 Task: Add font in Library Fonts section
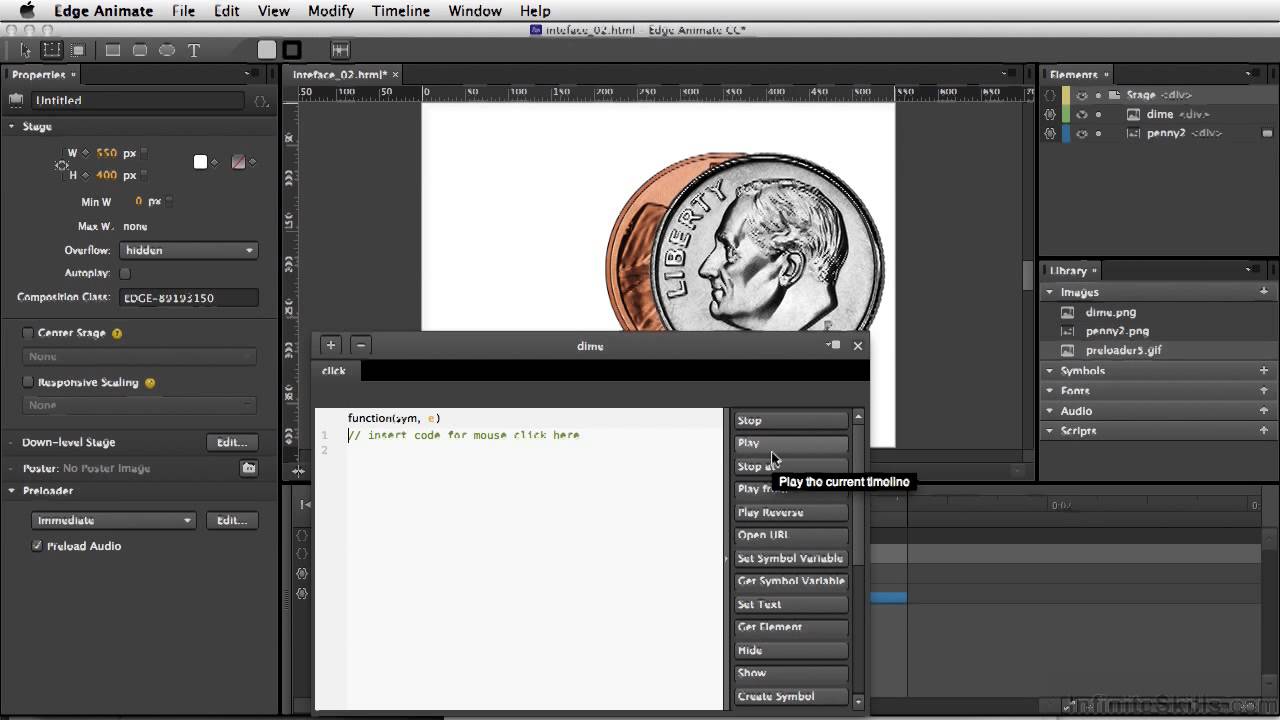coord(1264,391)
